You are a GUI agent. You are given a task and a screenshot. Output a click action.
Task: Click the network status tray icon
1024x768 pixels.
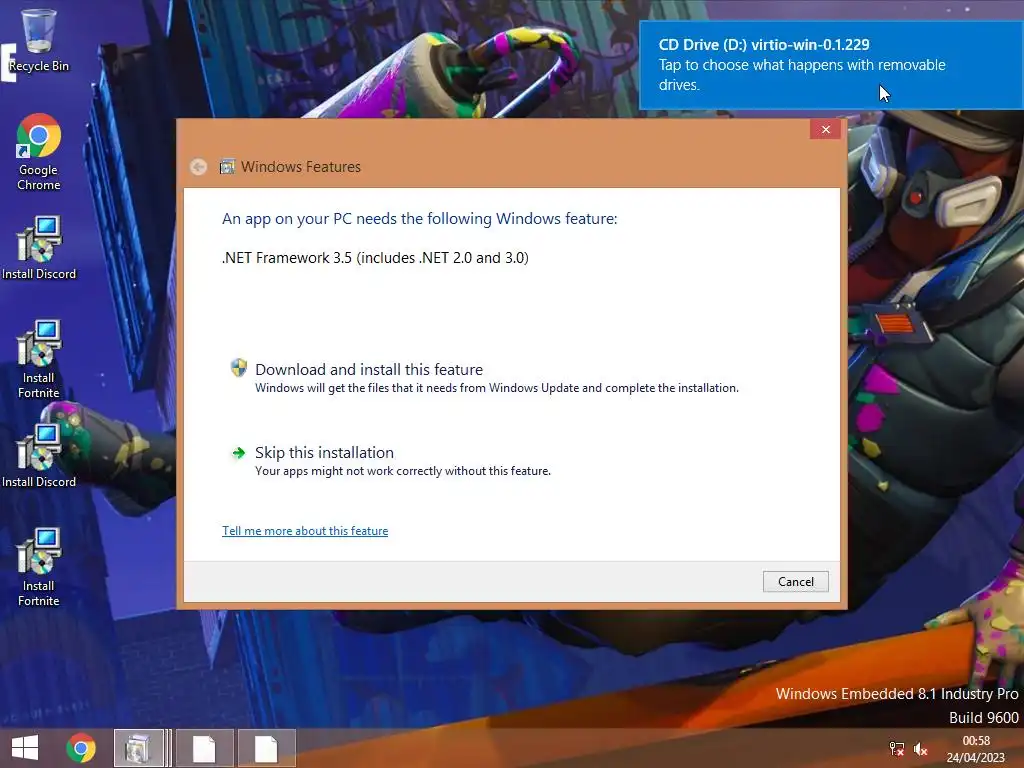[x=897, y=748]
